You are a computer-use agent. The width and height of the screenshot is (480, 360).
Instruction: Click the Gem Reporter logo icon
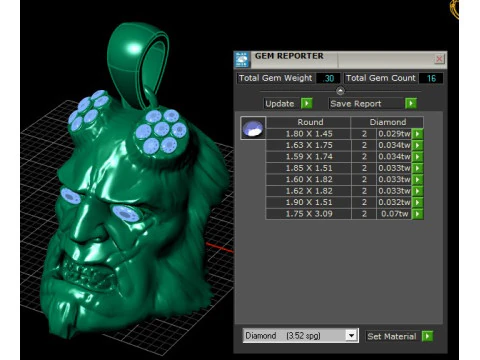241,60
